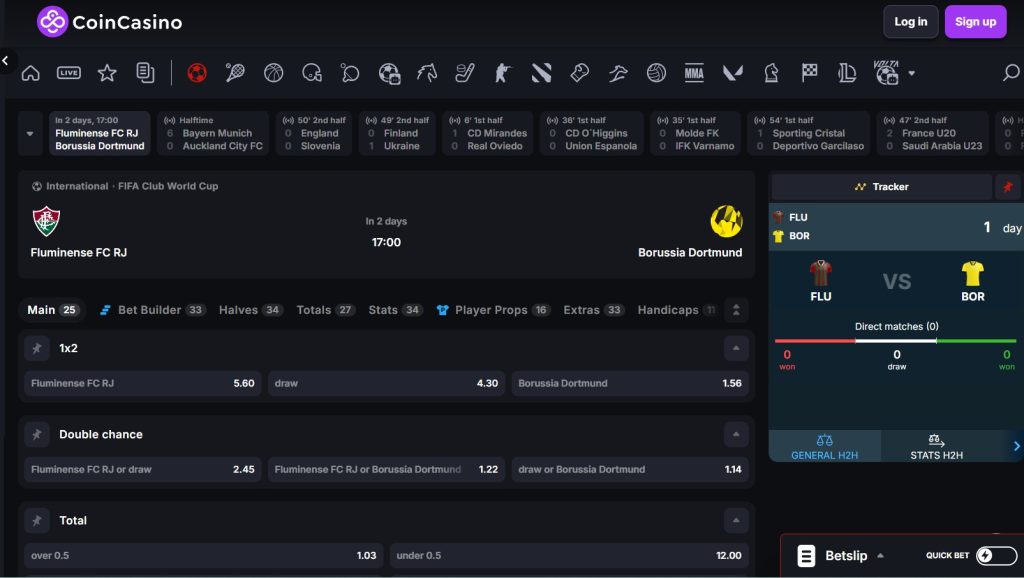
Task: Collapse the Double chance section
Action: pyautogui.click(x=736, y=434)
